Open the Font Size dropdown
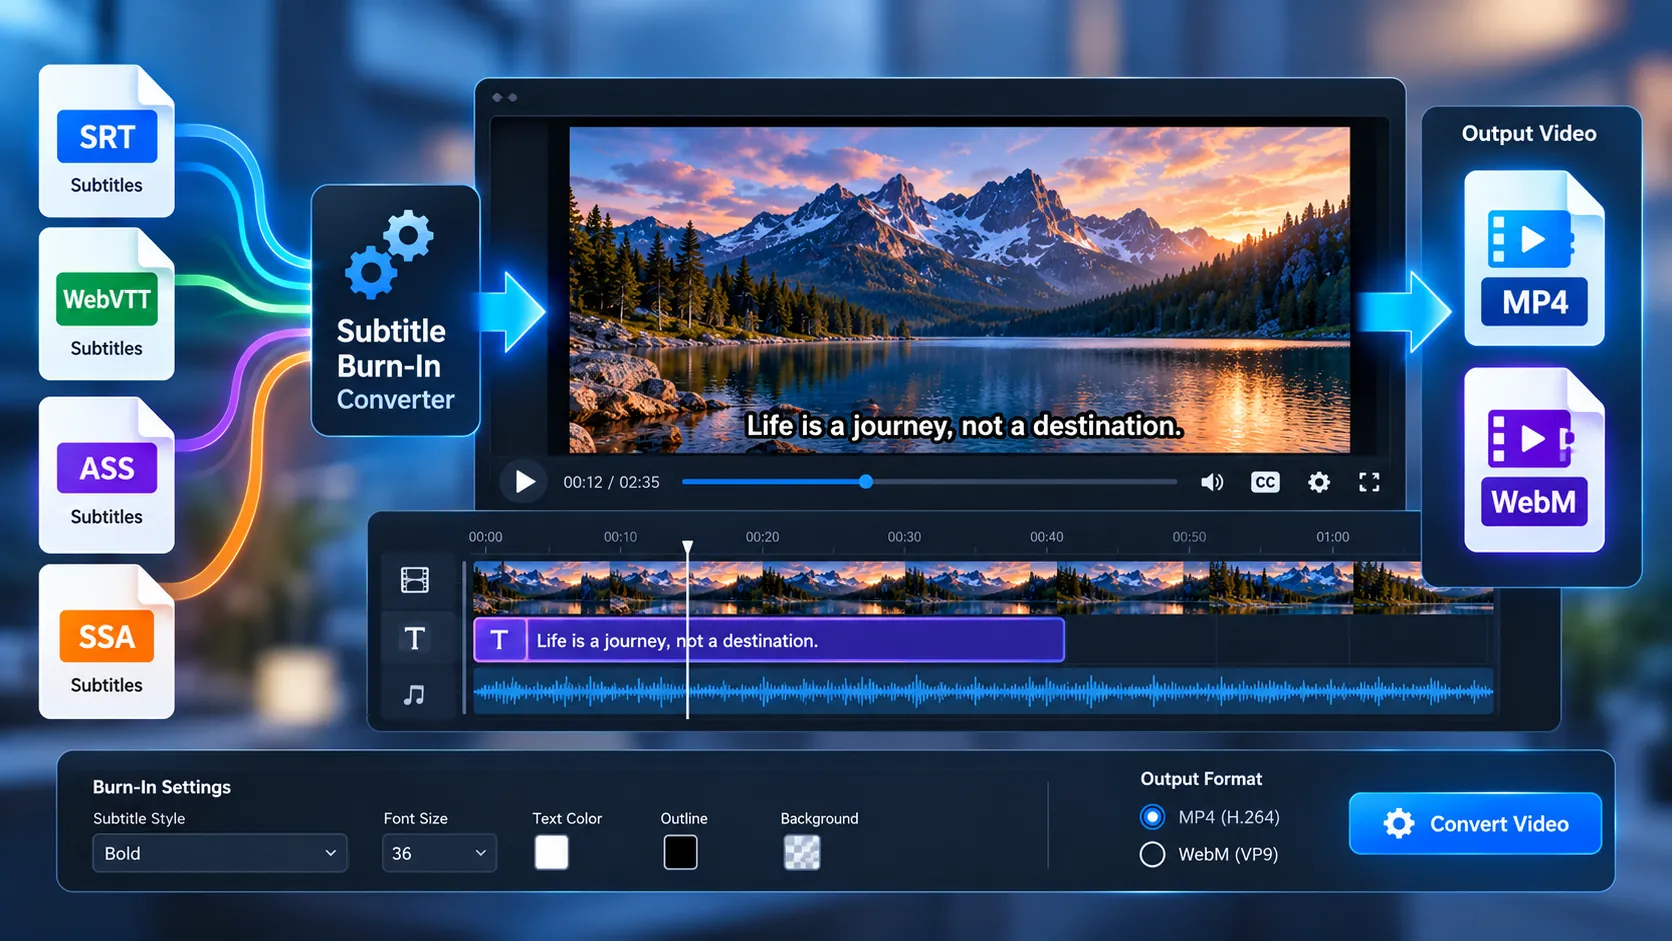The image size is (1672, 941). click(x=439, y=853)
